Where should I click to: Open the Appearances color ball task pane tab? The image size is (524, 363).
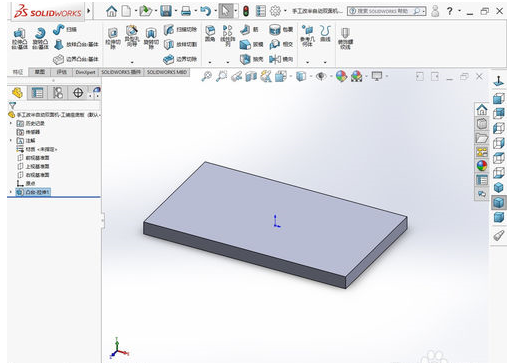coord(482,166)
